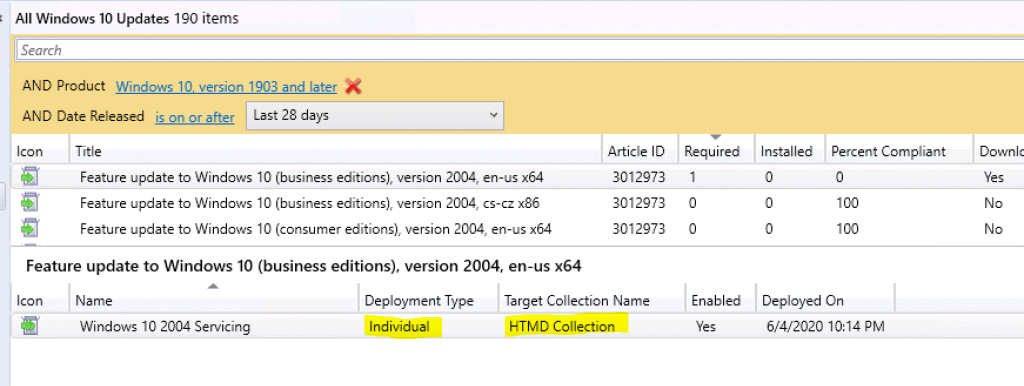The height and width of the screenshot is (386, 1024).
Task: Click the icon for en-us x64 business editions update
Action: [x=30, y=177]
